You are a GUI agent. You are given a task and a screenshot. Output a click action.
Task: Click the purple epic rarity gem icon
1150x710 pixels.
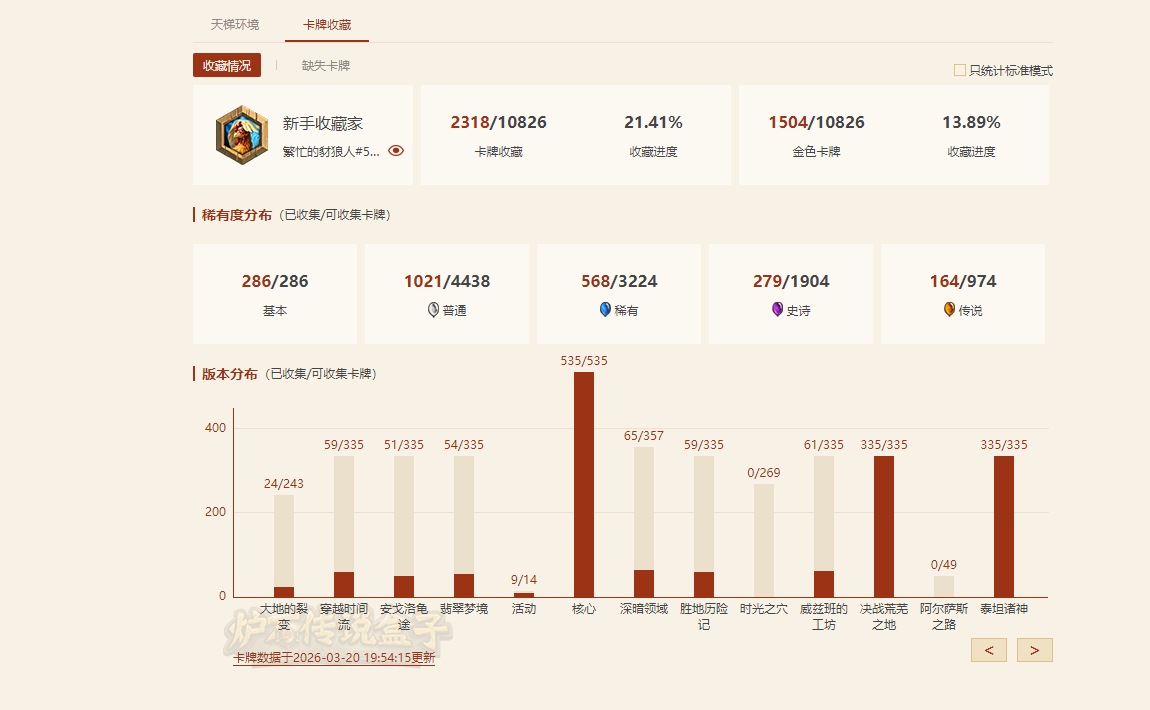coord(777,310)
